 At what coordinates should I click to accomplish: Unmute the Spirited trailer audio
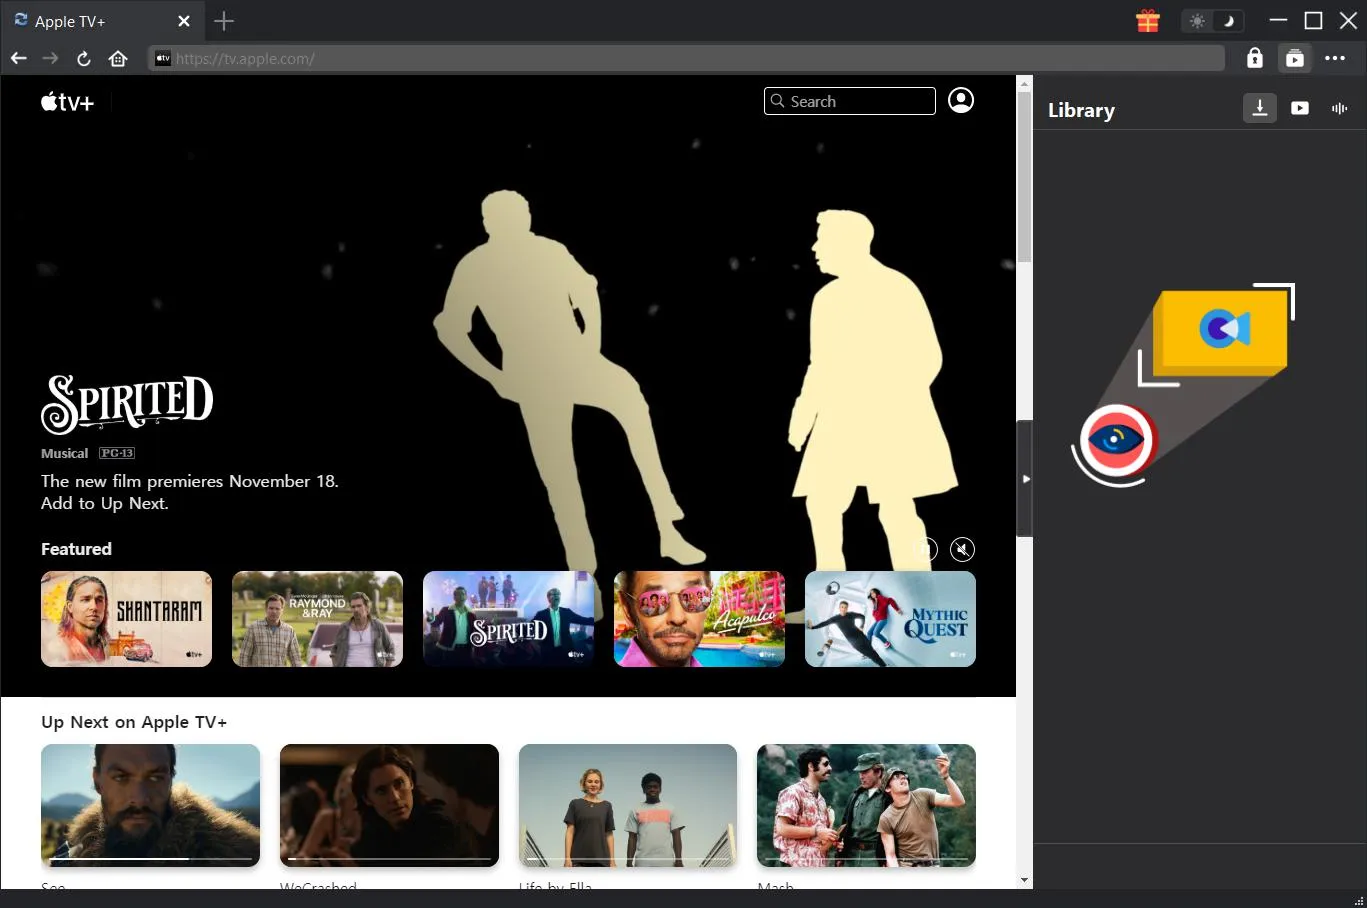coord(961,549)
